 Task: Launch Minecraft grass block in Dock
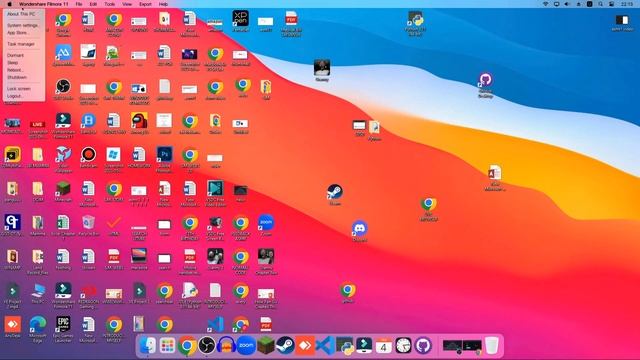[266, 346]
